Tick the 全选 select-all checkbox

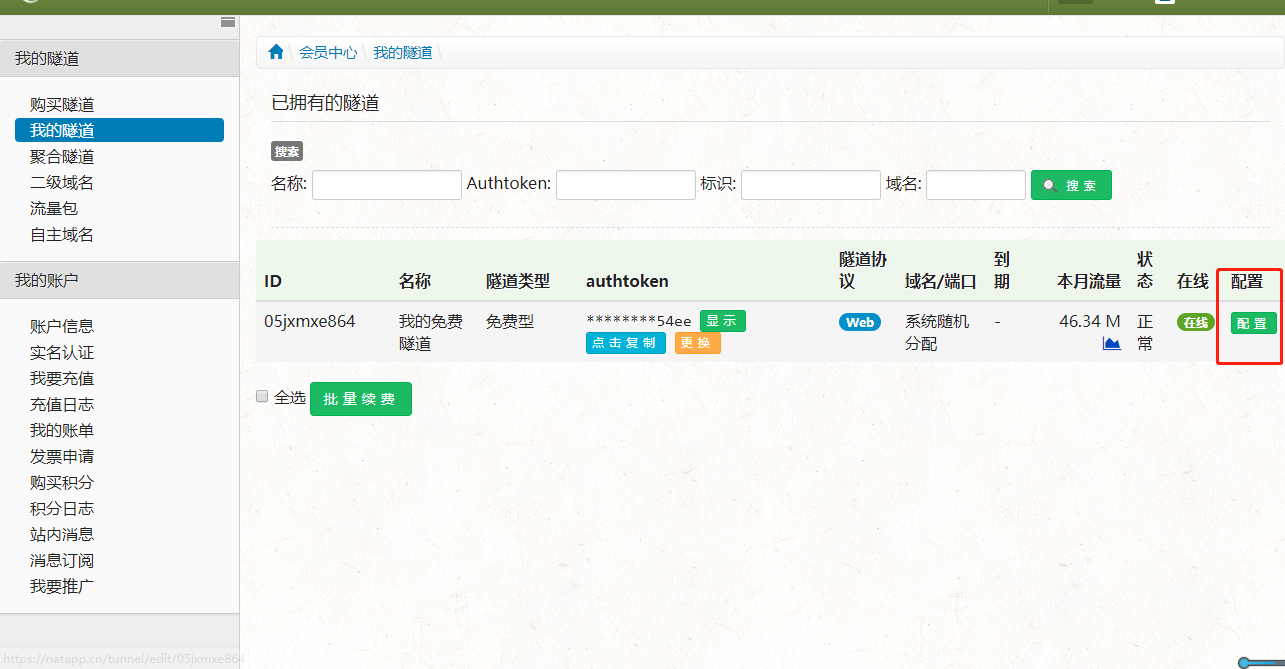tap(262, 396)
